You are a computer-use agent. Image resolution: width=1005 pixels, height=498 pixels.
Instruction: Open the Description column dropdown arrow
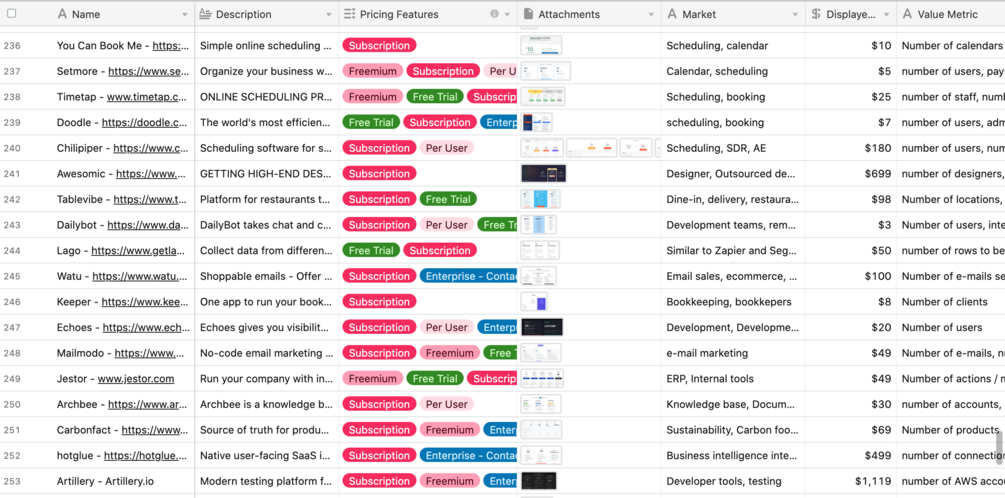pos(329,15)
